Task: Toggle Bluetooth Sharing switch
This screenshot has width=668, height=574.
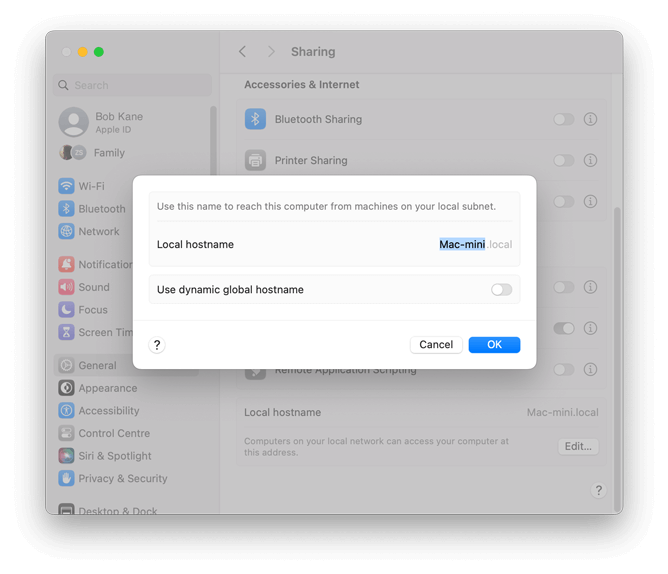Action: pos(564,119)
